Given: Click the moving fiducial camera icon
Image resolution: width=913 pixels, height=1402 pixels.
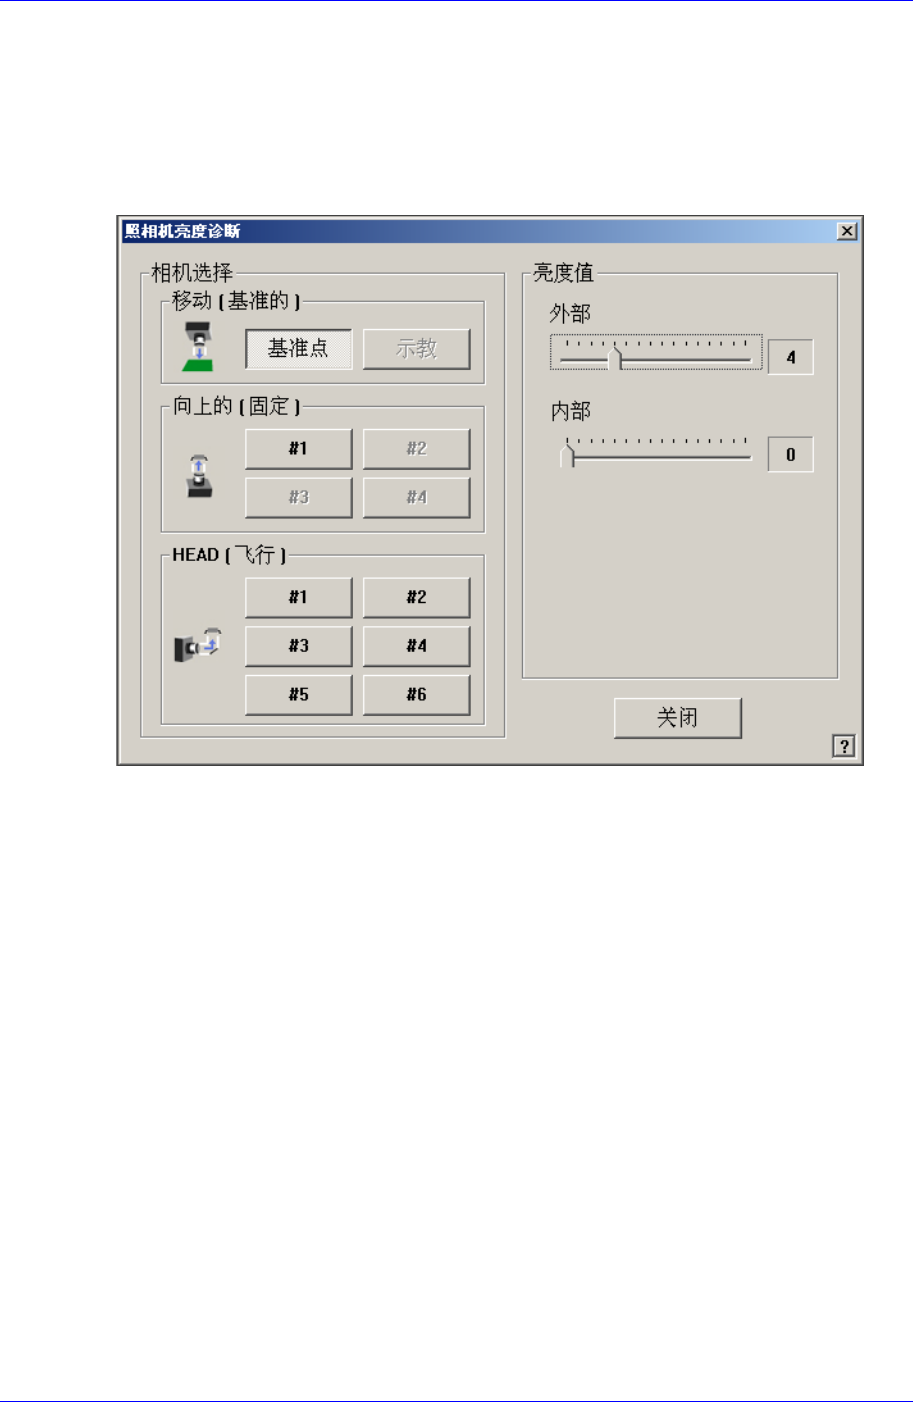Looking at the screenshot, I should click(199, 347).
